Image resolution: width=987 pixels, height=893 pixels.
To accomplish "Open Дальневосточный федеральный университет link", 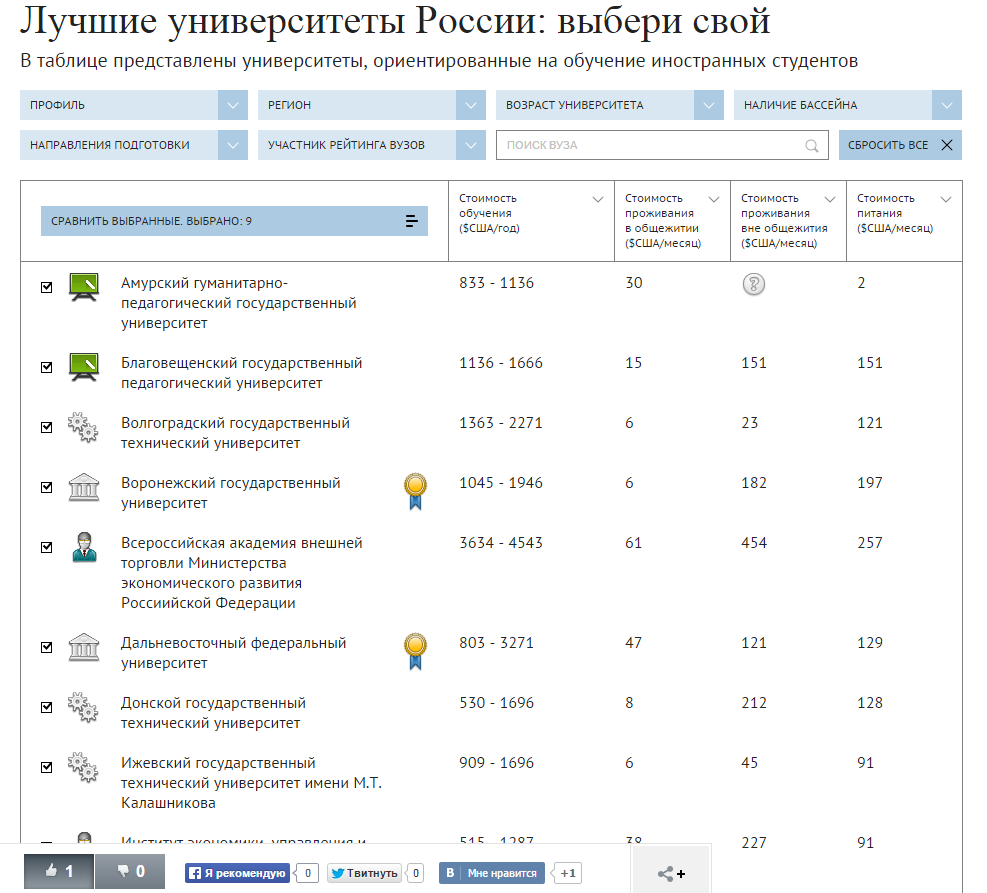I will coord(234,653).
